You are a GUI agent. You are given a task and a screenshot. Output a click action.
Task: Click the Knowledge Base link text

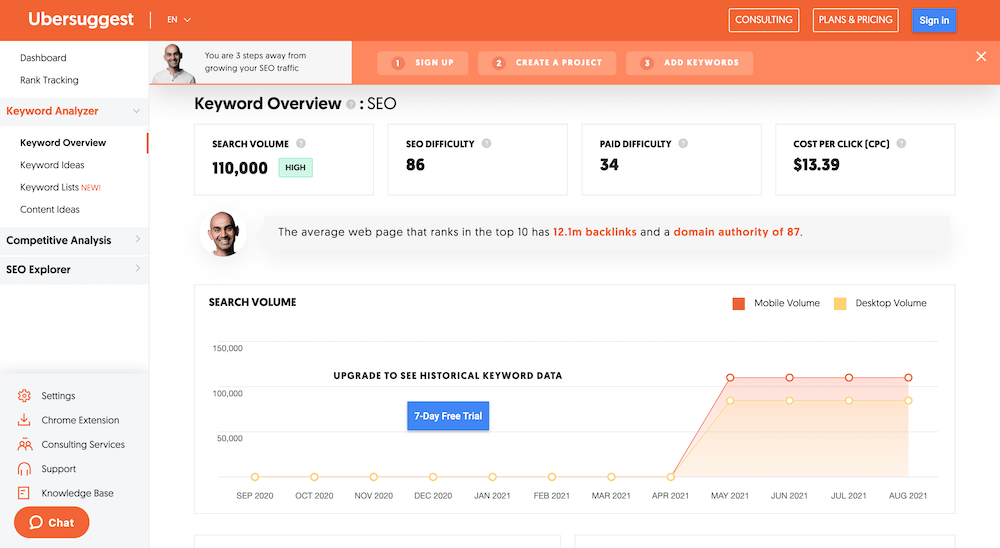[x=77, y=493]
